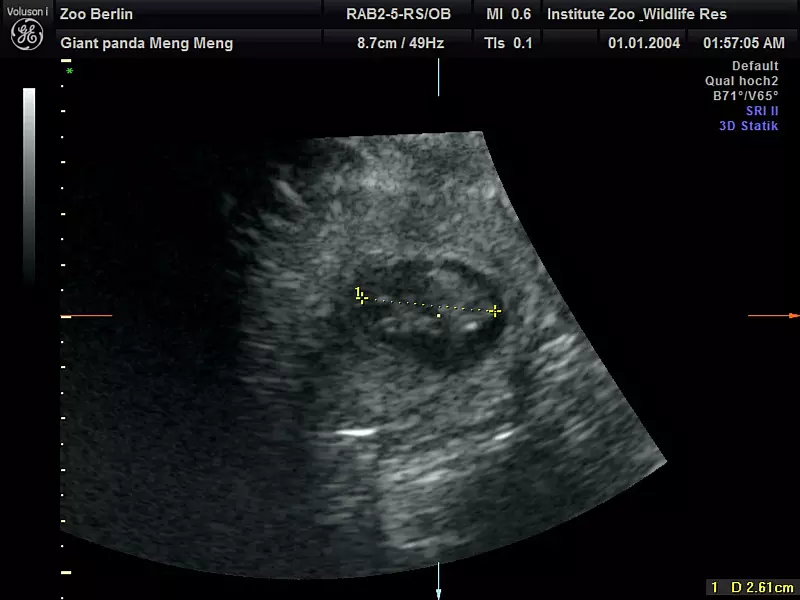Click patient name Giant panda Meng Meng
Viewport: 800px width, 600px height.
(x=147, y=43)
